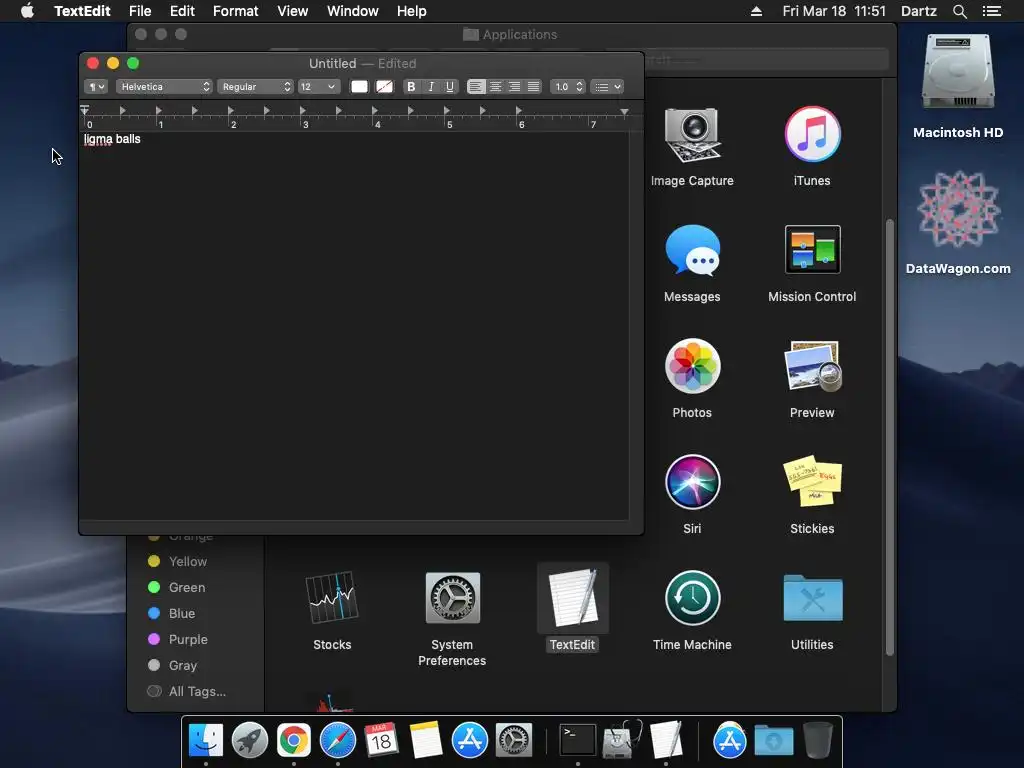Click the tab stop at the 3 inch ruler mark
1024x768 pixels.
(302, 110)
